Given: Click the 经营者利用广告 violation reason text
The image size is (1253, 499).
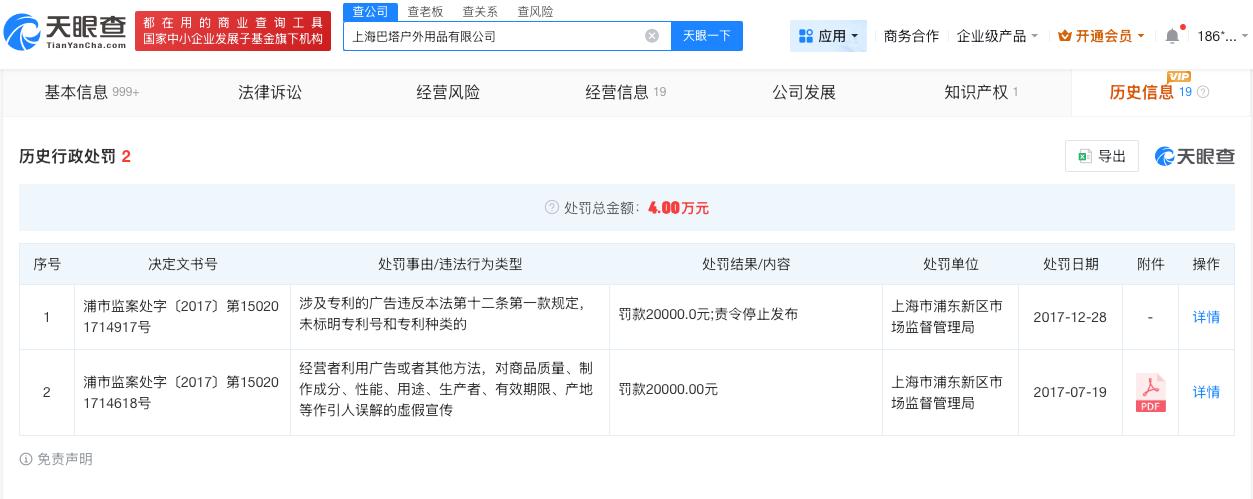Looking at the screenshot, I should 446,389.
